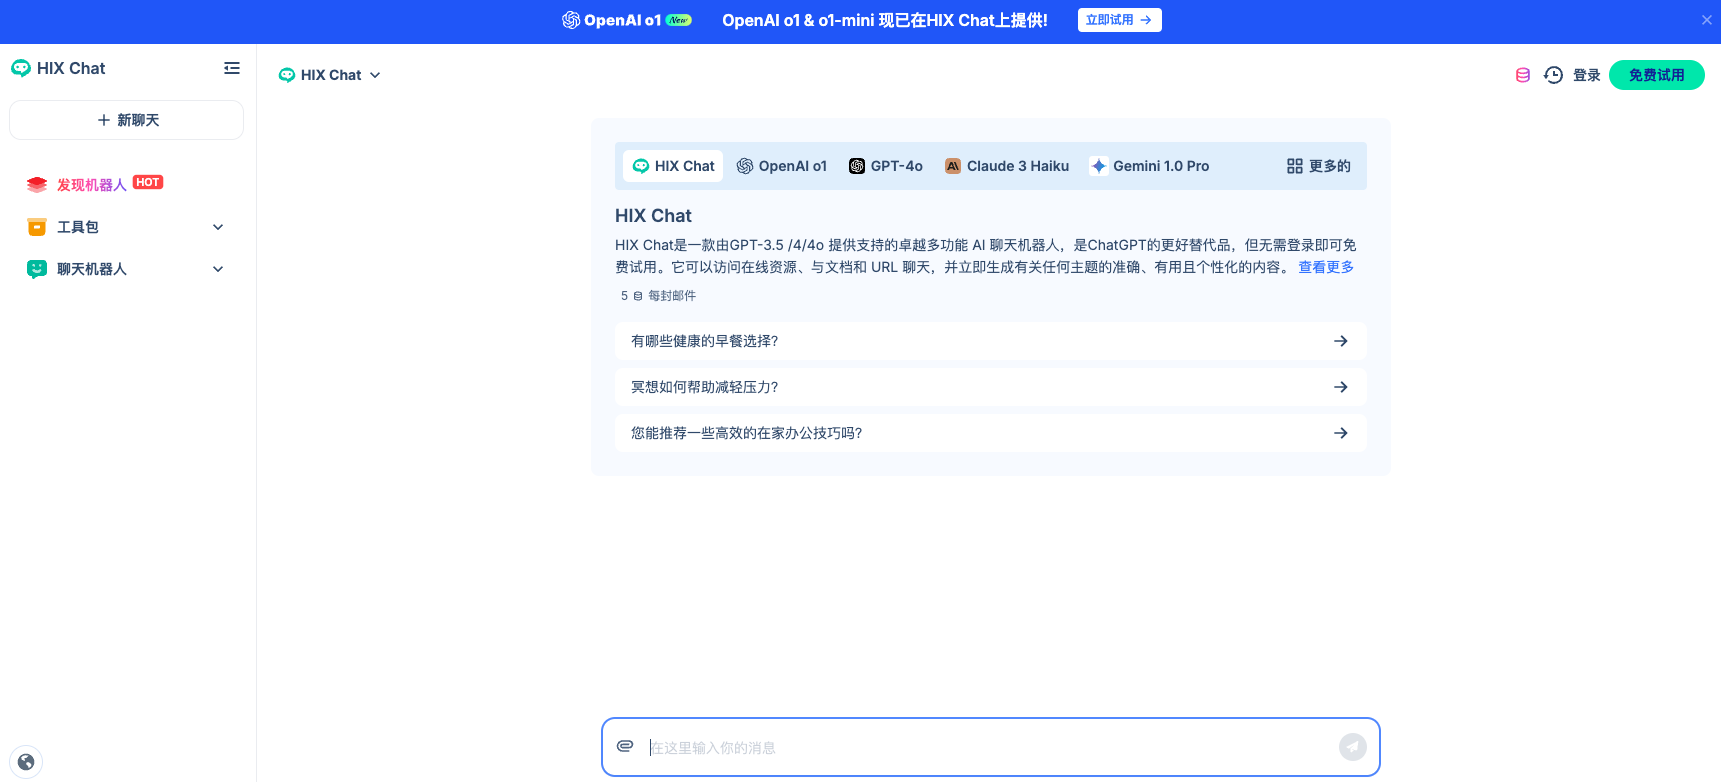Viewport: 1721px width, 782px height.
Task: Open the HIX Chat model dropdown in header
Action: [330, 75]
